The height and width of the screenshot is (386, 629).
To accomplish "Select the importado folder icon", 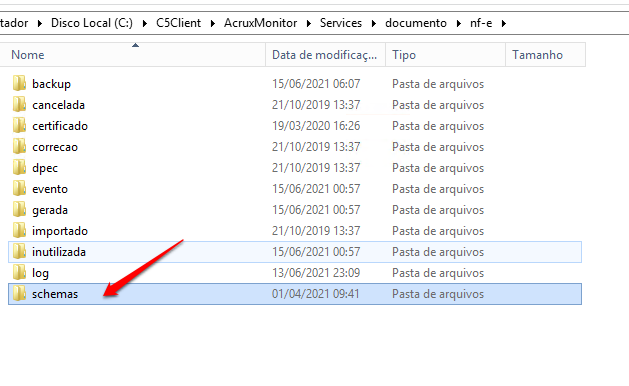I will (19, 230).
